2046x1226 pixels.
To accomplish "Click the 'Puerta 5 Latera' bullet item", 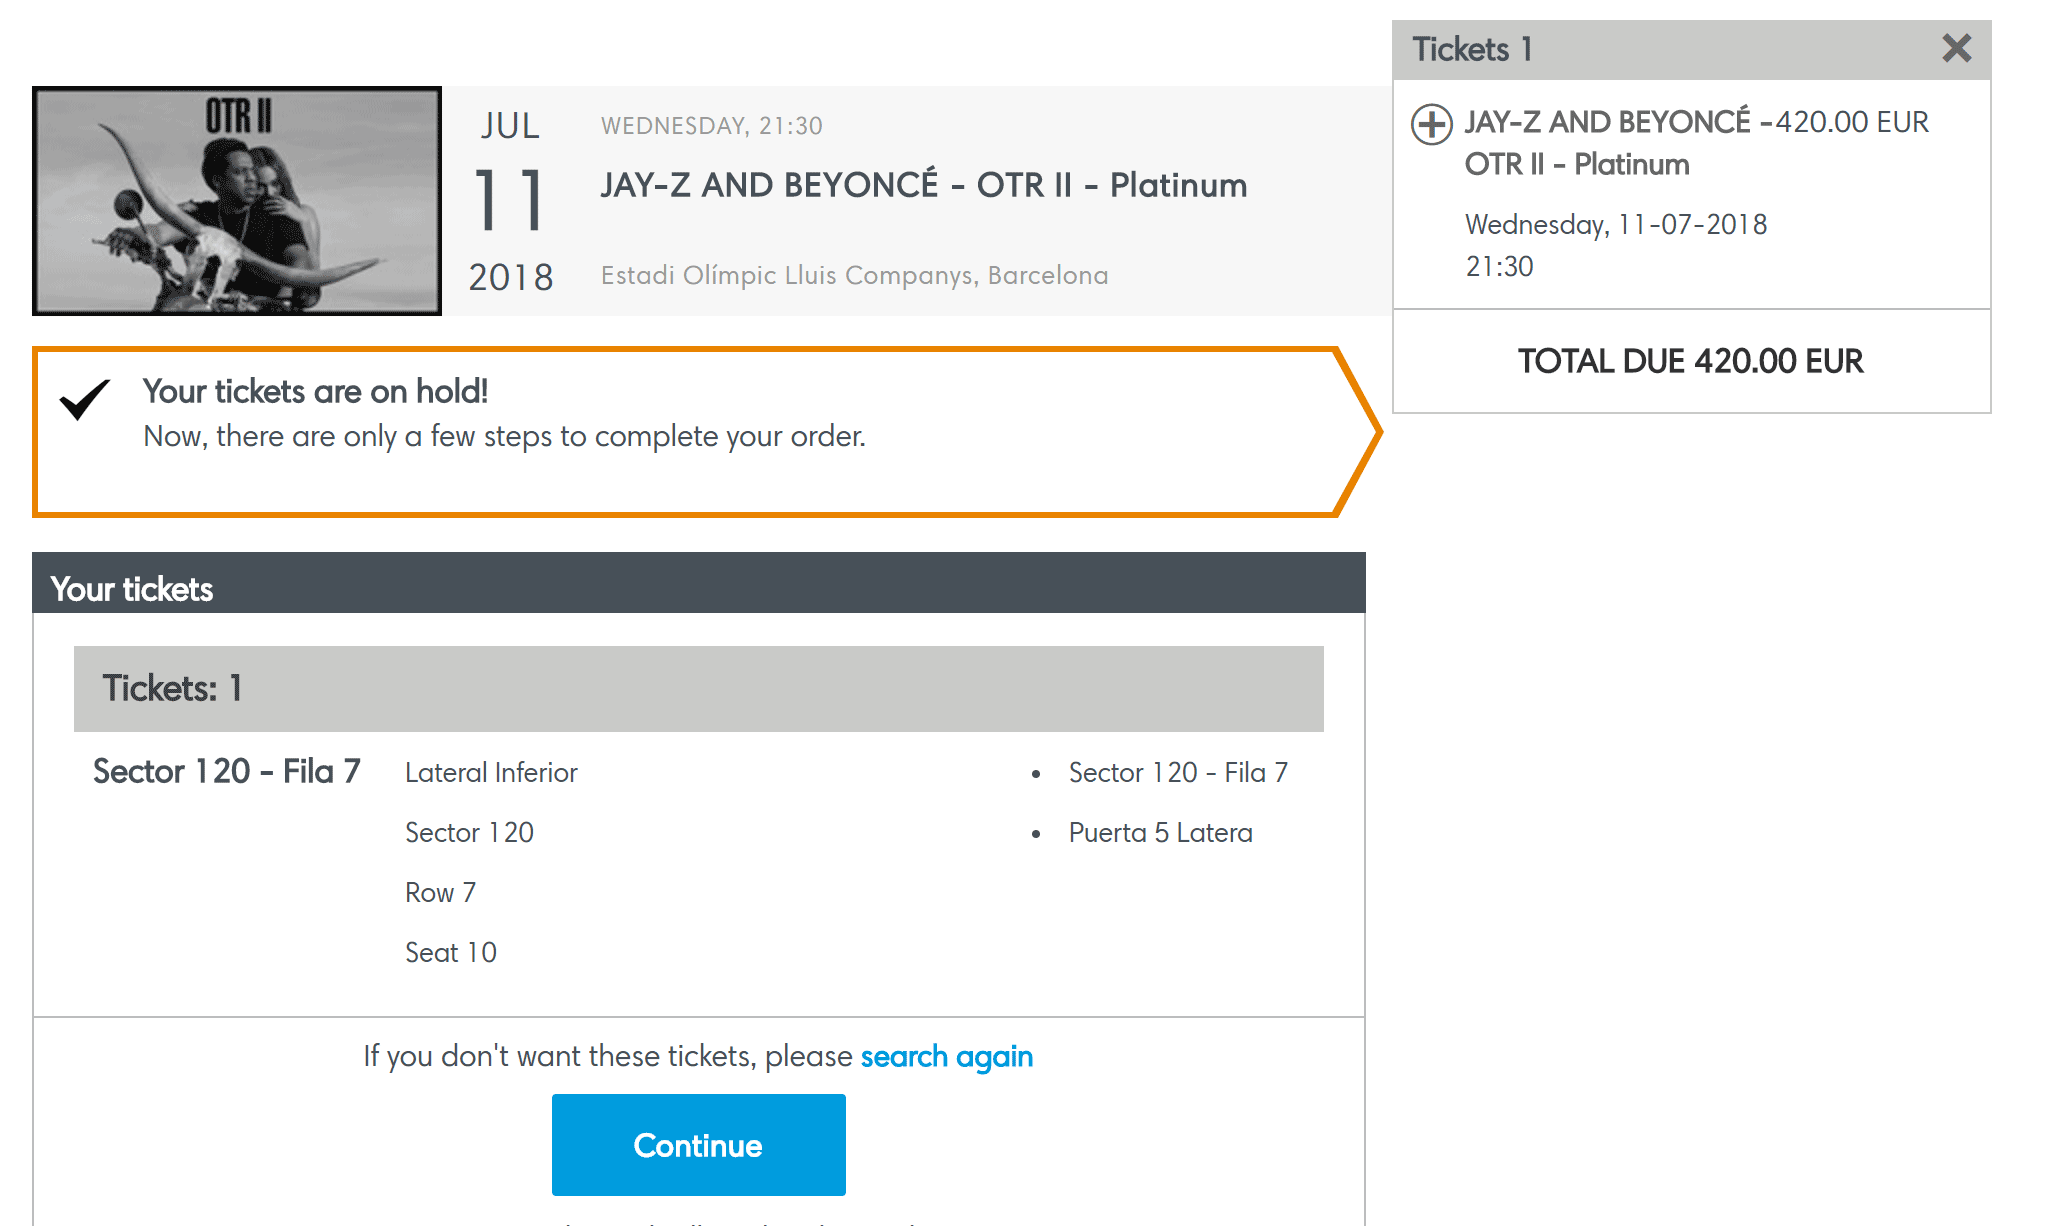I will tap(1160, 832).
